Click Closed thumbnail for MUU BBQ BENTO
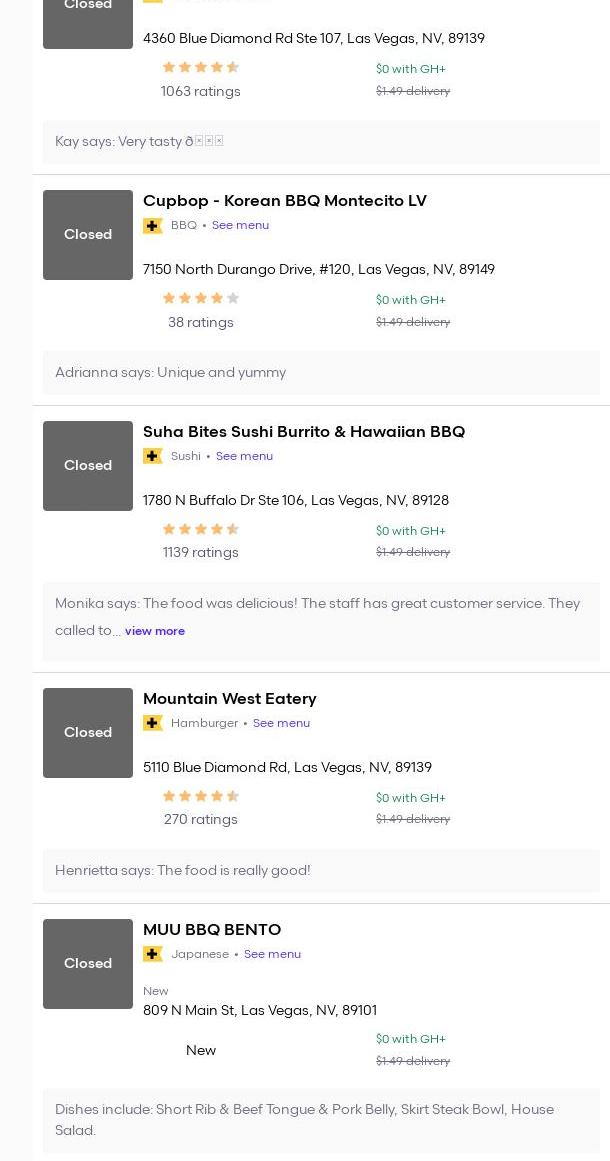Image resolution: width=610 pixels, height=1161 pixels. [88, 964]
